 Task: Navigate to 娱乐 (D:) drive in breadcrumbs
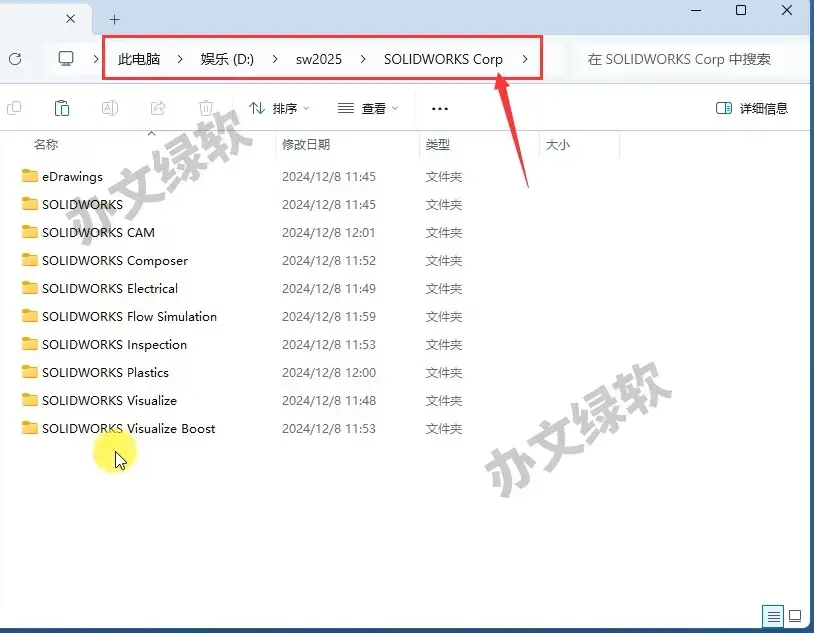pos(229,59)
